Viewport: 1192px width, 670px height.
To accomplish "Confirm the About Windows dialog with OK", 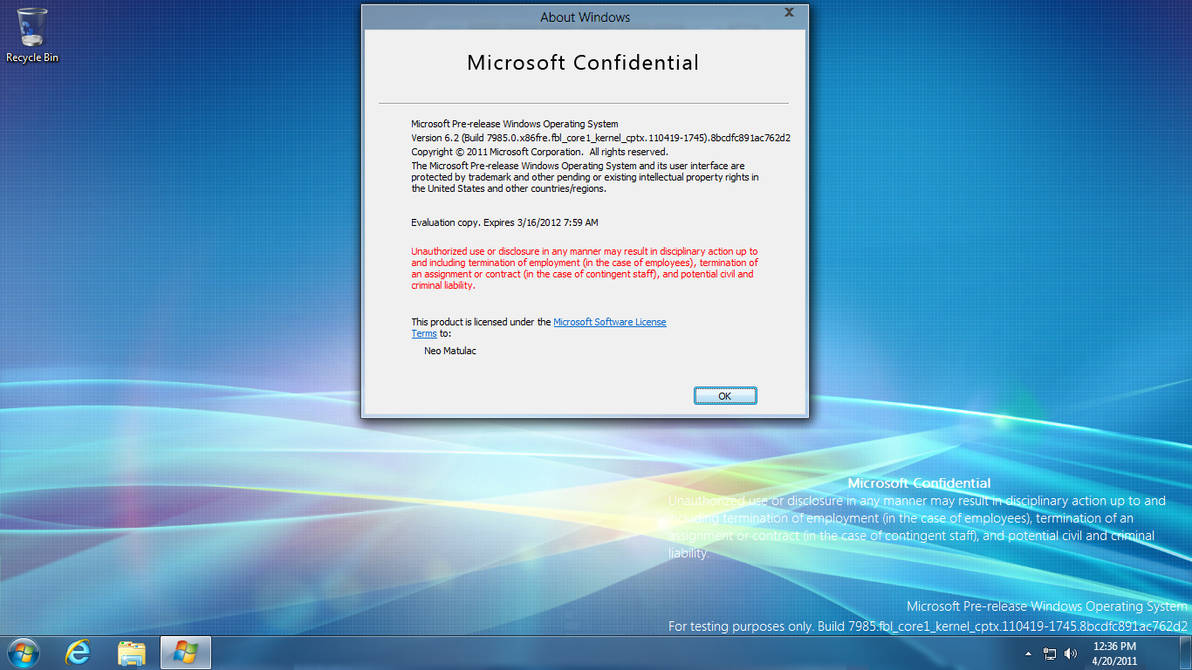I will pos(724,395).
